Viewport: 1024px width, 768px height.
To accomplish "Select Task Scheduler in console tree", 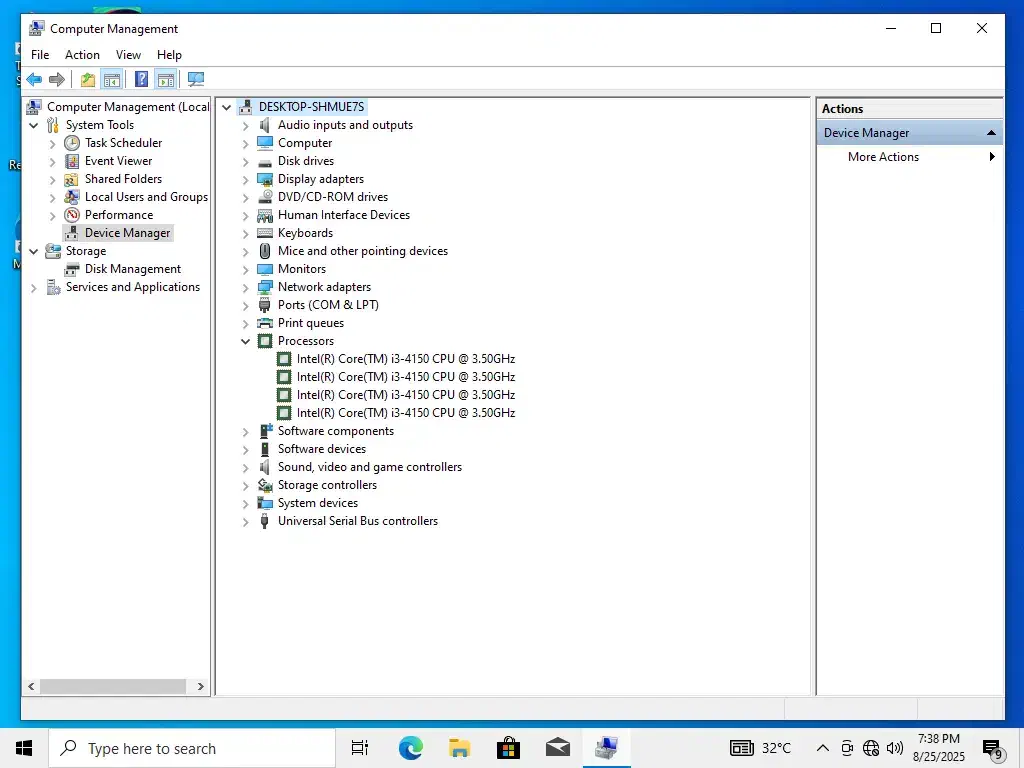I will click(123, 143).
